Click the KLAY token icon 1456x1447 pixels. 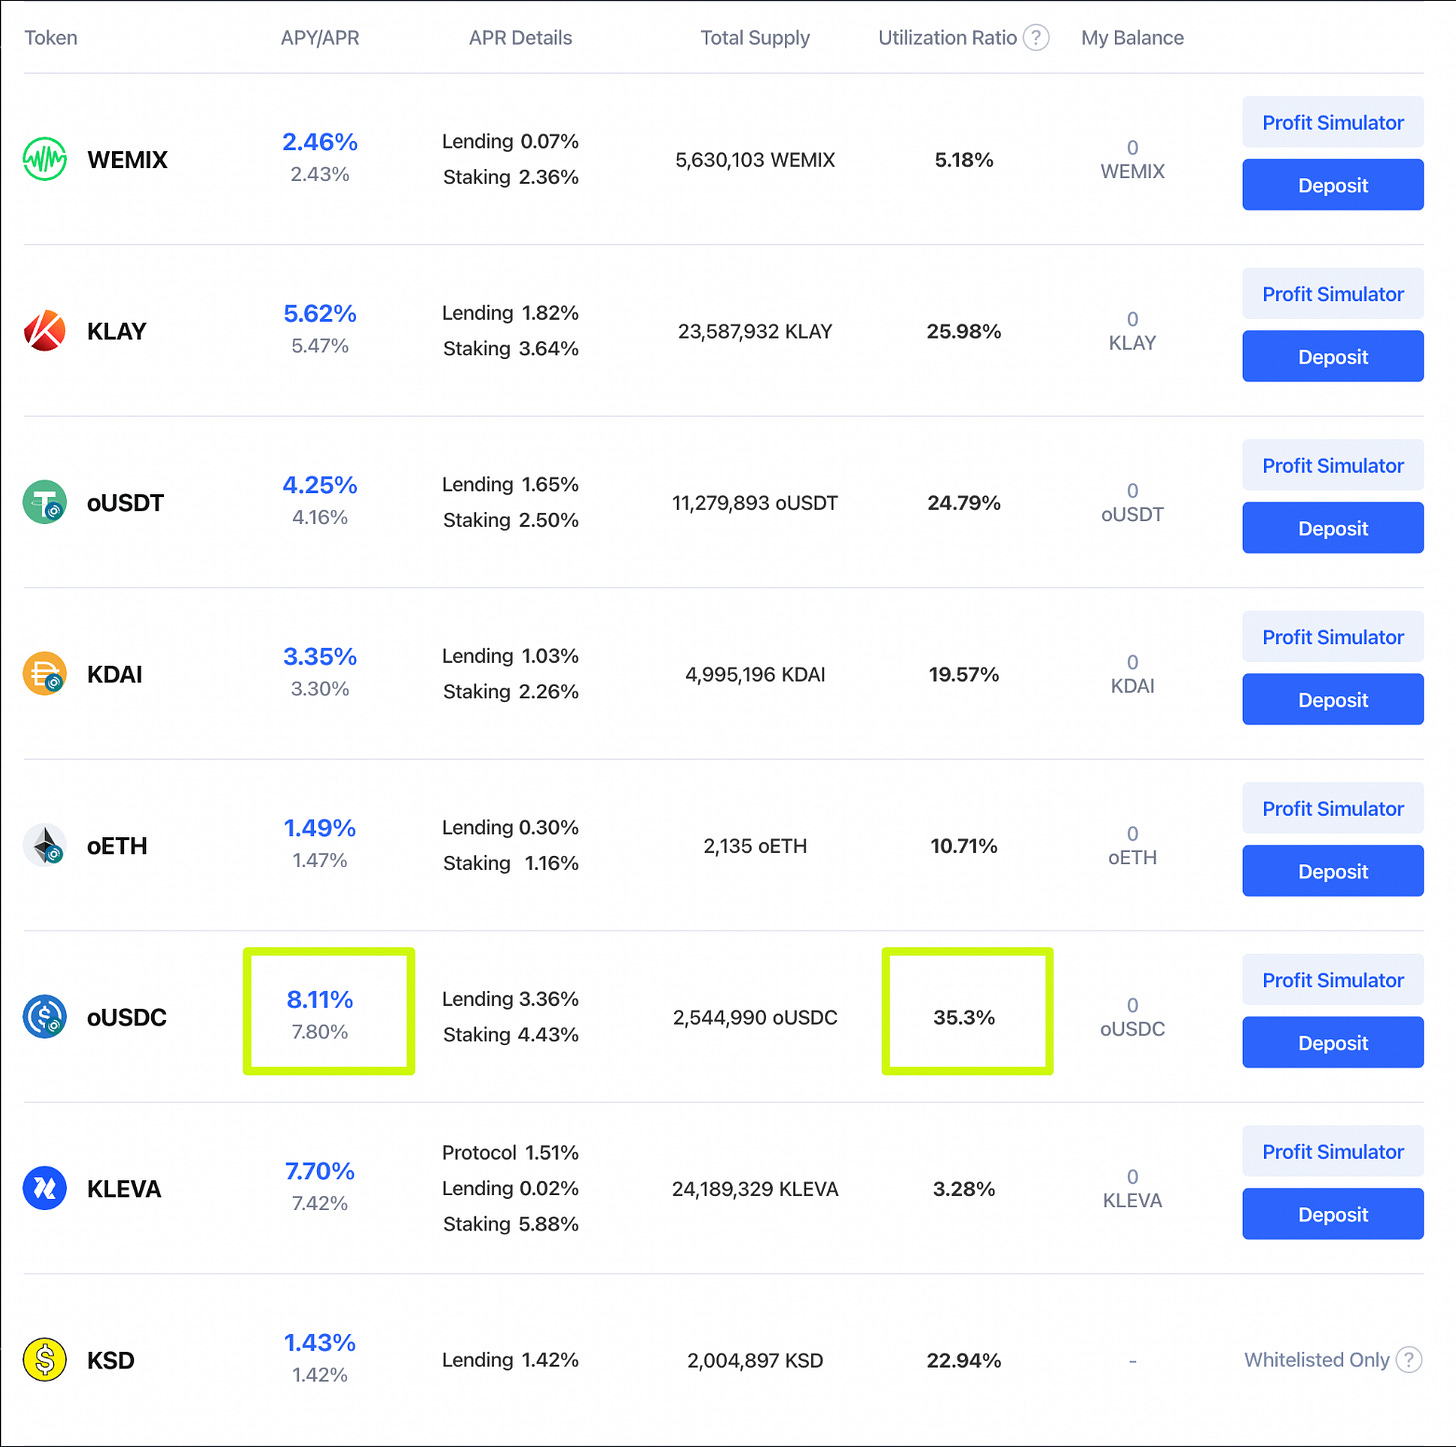pos(45,331)
